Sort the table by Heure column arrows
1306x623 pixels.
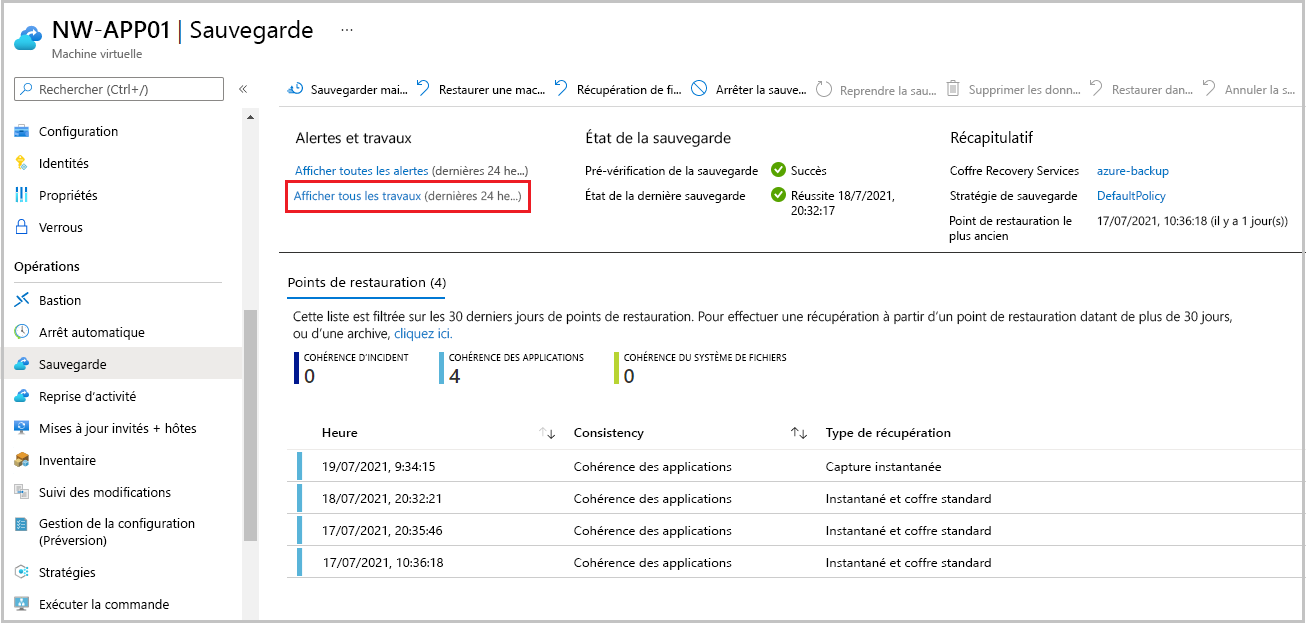tap(547, 433)
